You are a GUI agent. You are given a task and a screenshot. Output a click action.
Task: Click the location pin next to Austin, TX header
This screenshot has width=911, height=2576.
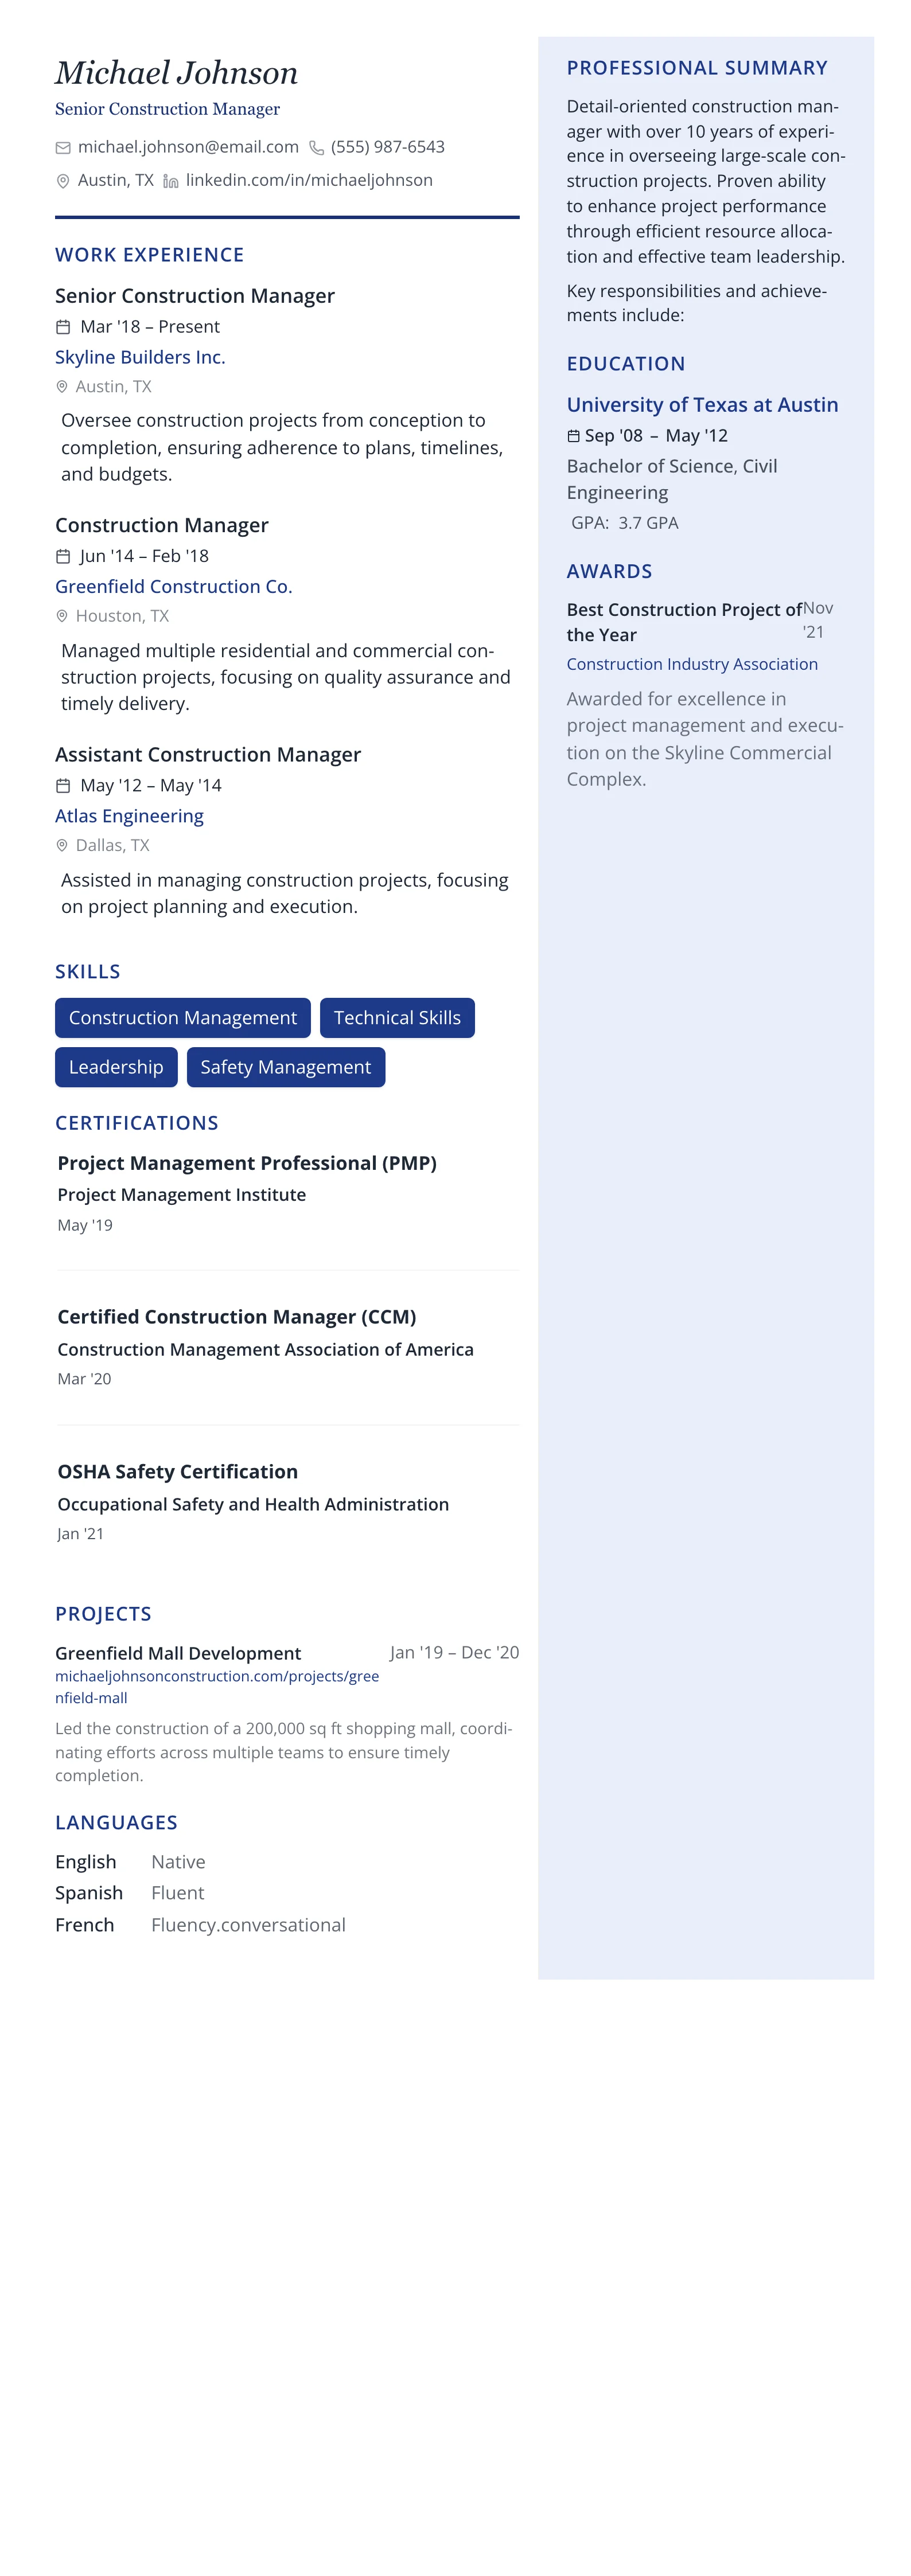pyautogui.click(x=63, y=181)
